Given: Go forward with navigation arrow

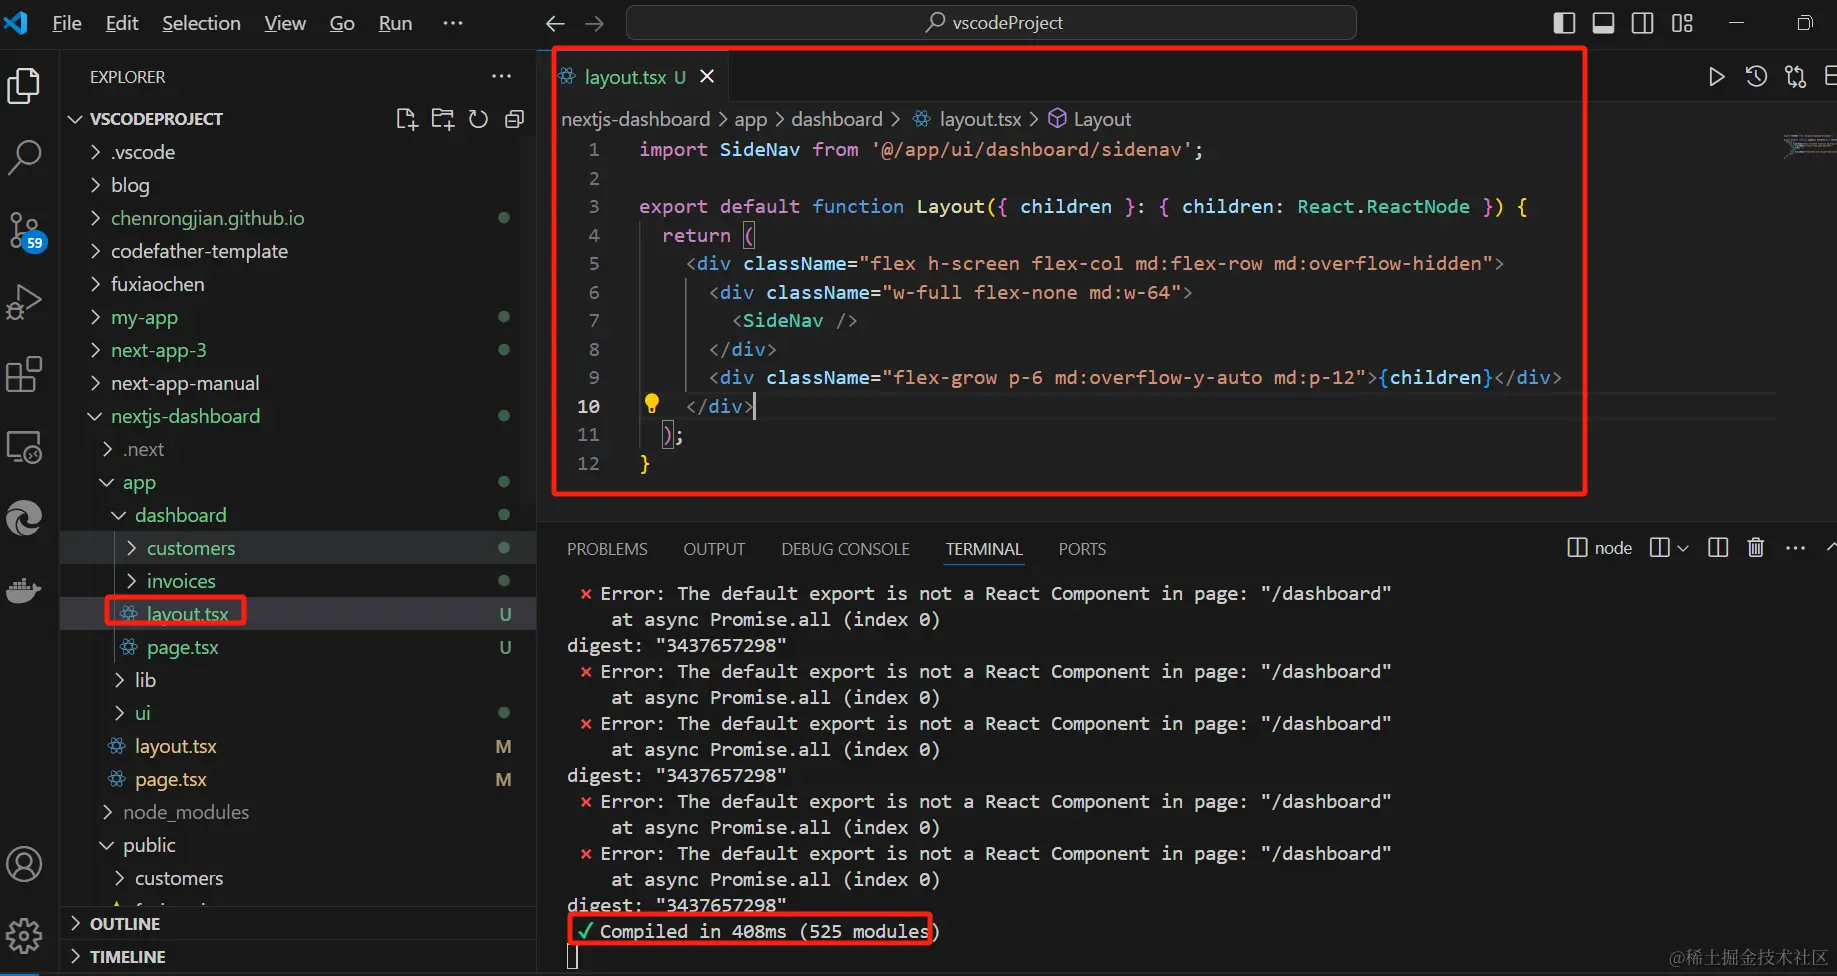Looking at the screenshot, I should (x=594, y=23).
